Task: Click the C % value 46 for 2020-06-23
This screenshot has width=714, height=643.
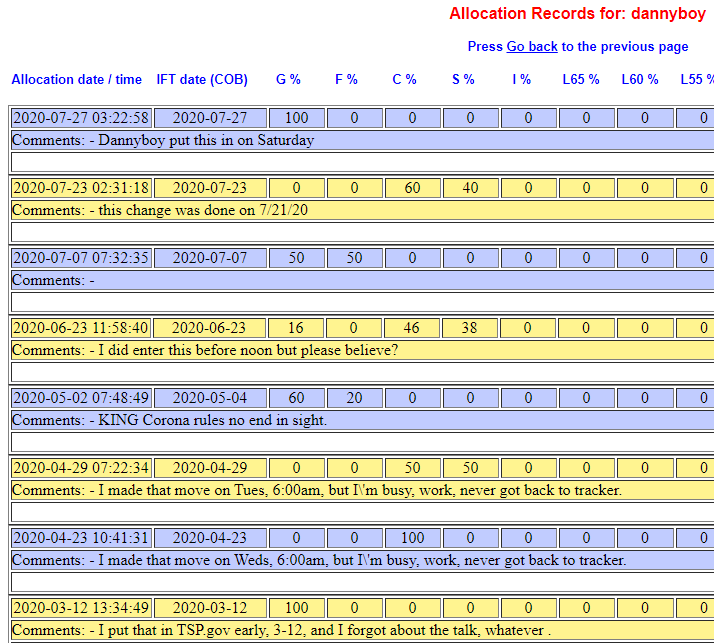Action: tap(412, 328)
